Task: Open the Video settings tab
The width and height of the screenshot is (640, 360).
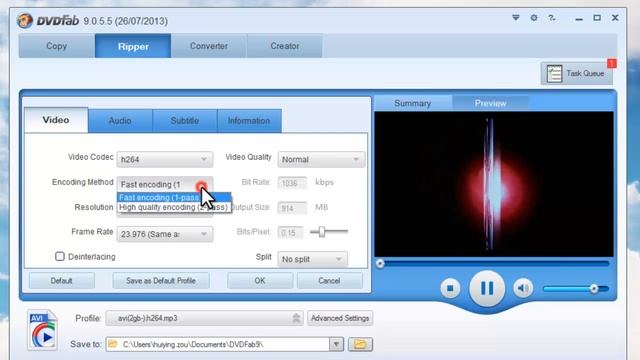Action: pyautogui.click(x=56, y=120)
